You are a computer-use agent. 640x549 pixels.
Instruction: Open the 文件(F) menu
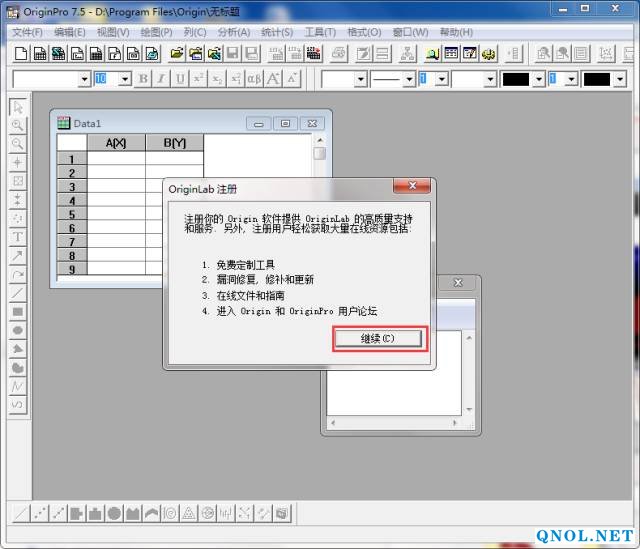[29, 32]
